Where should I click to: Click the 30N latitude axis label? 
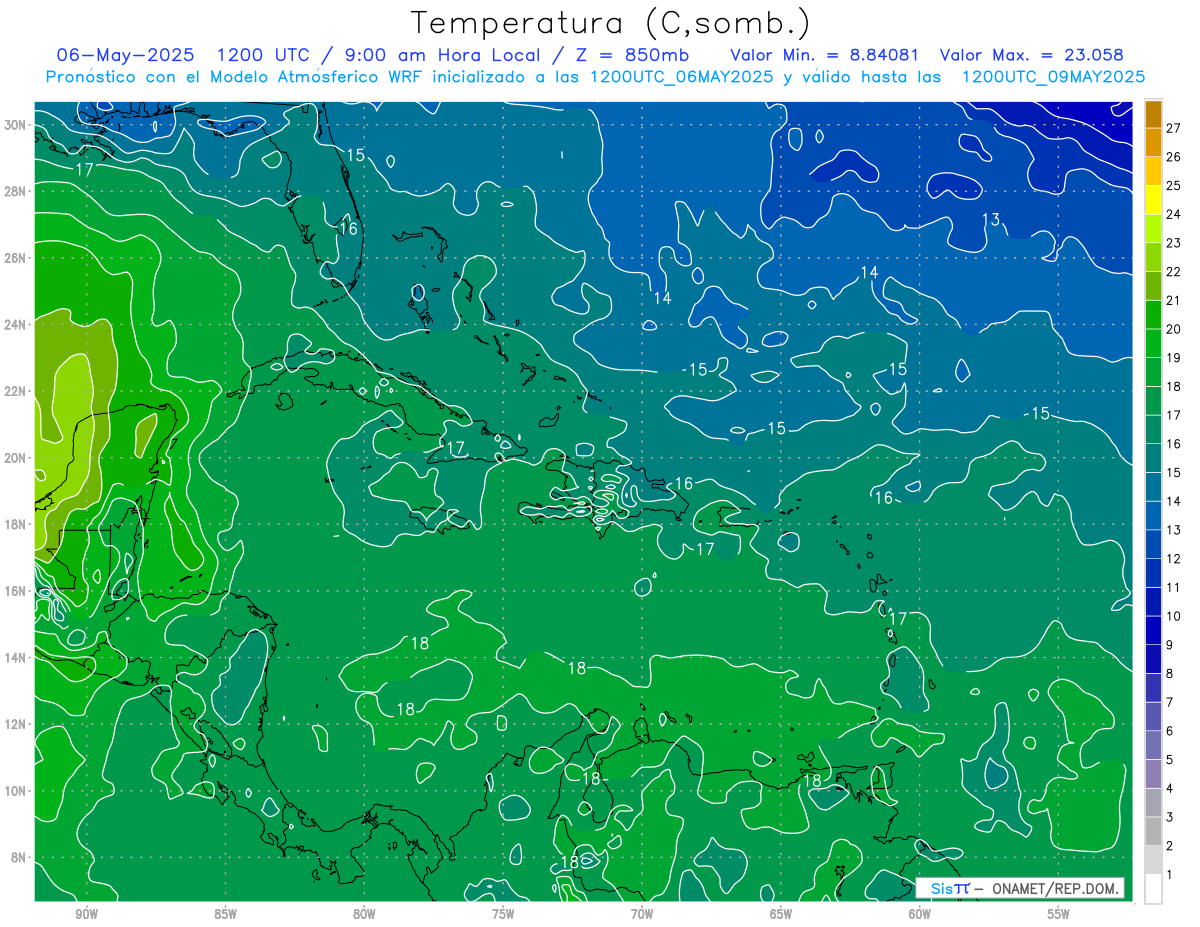pos(16,125)
